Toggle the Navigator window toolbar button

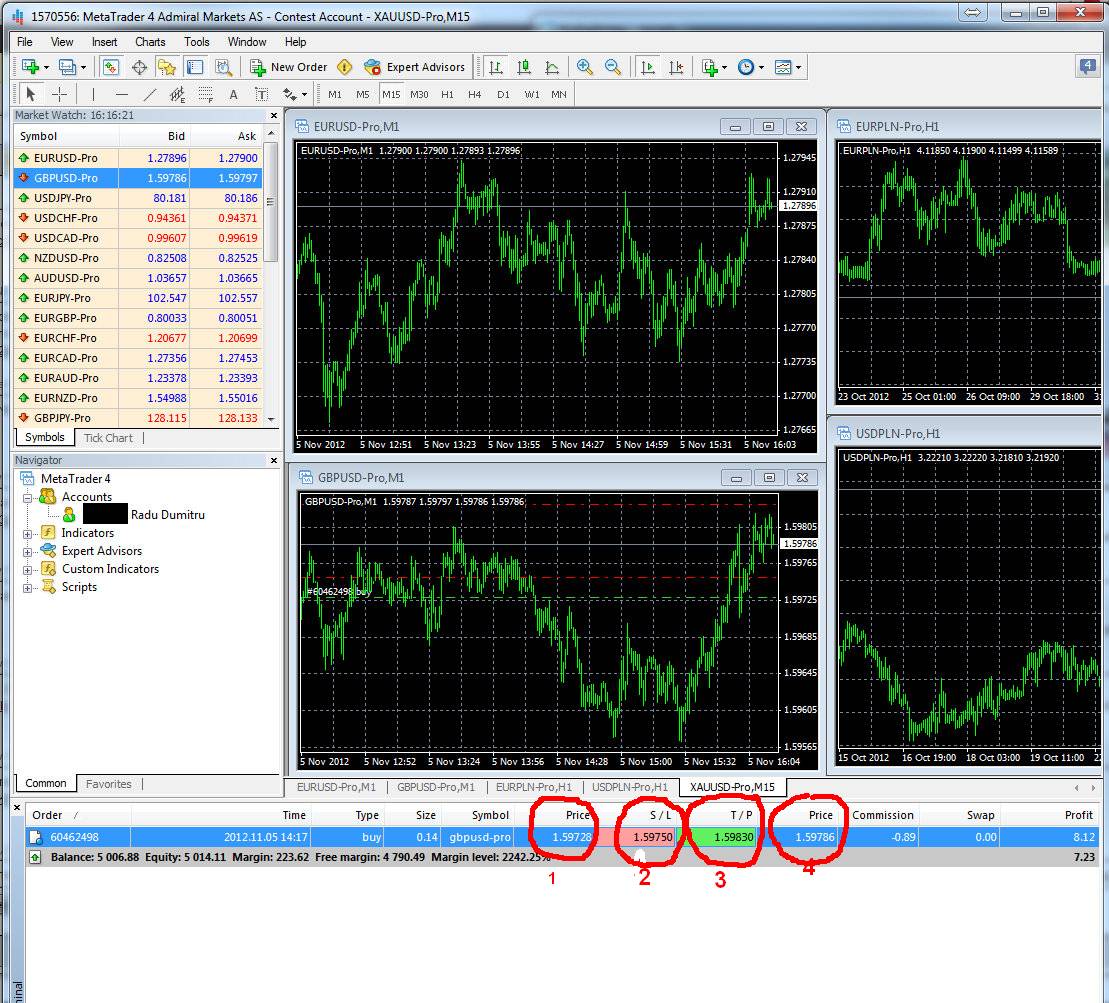tap(167, 67)
